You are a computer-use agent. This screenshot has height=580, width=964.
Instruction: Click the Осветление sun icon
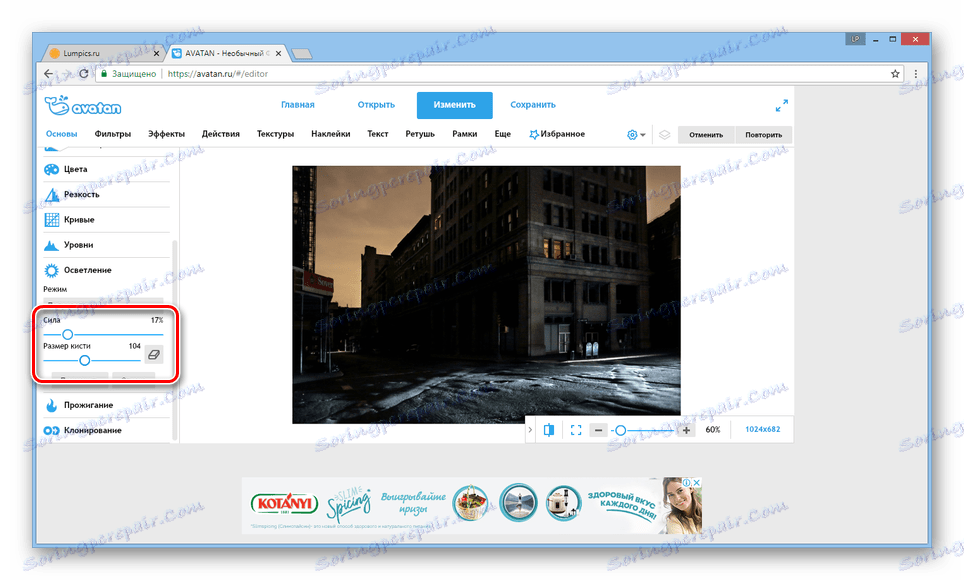[52, 270]
